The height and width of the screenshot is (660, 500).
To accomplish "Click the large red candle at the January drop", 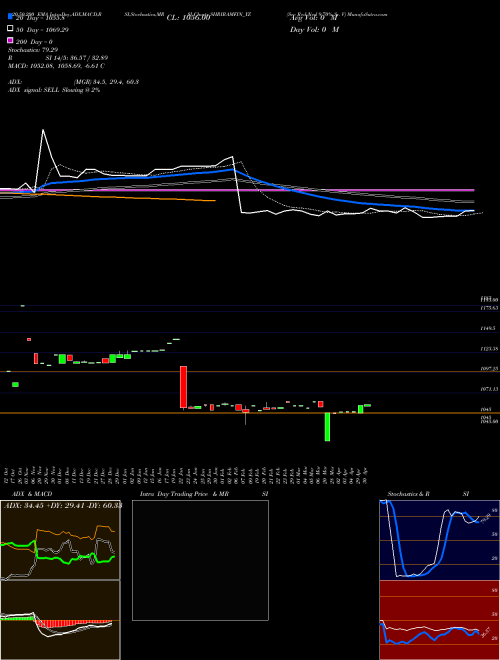I will pos(184,387).
